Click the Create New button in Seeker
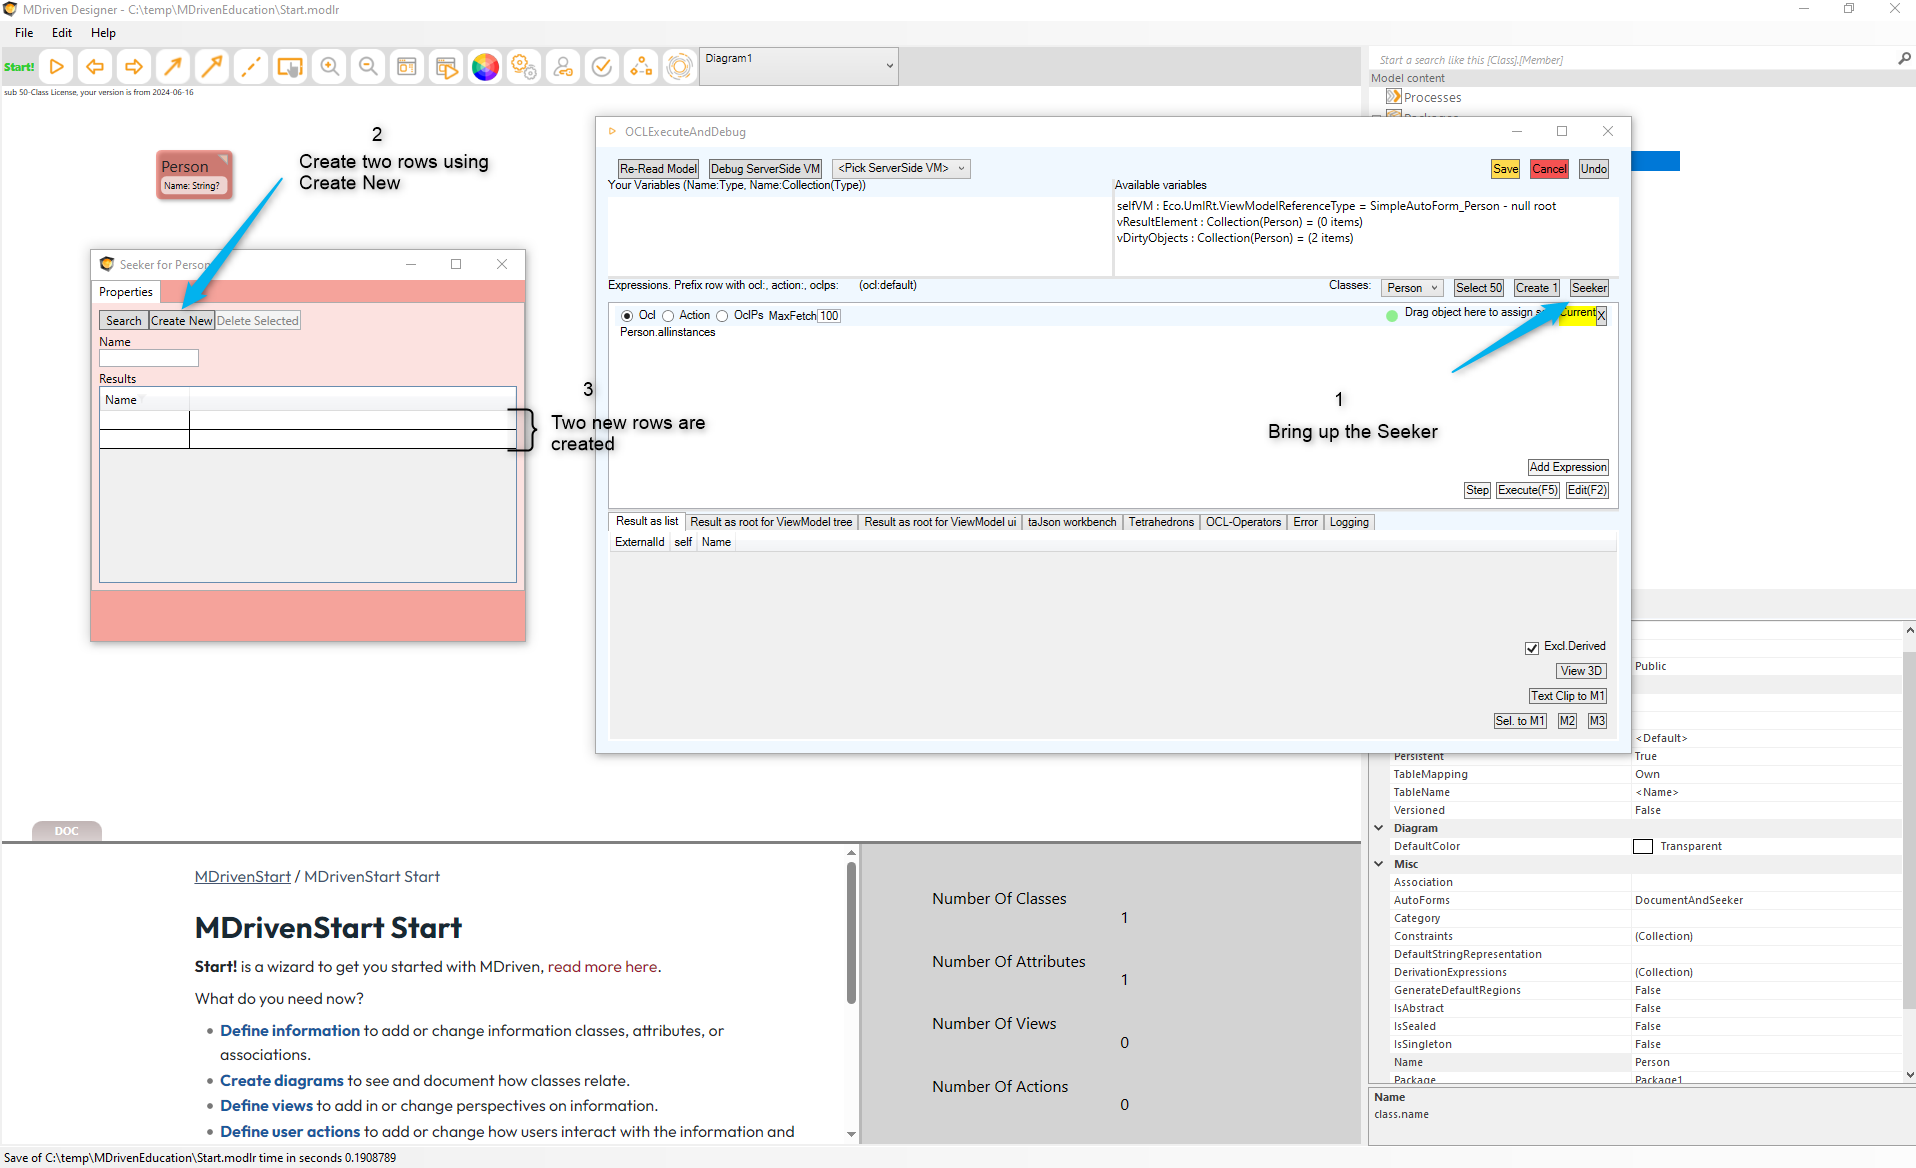The image size is (1916, 1168). (181, 321)
